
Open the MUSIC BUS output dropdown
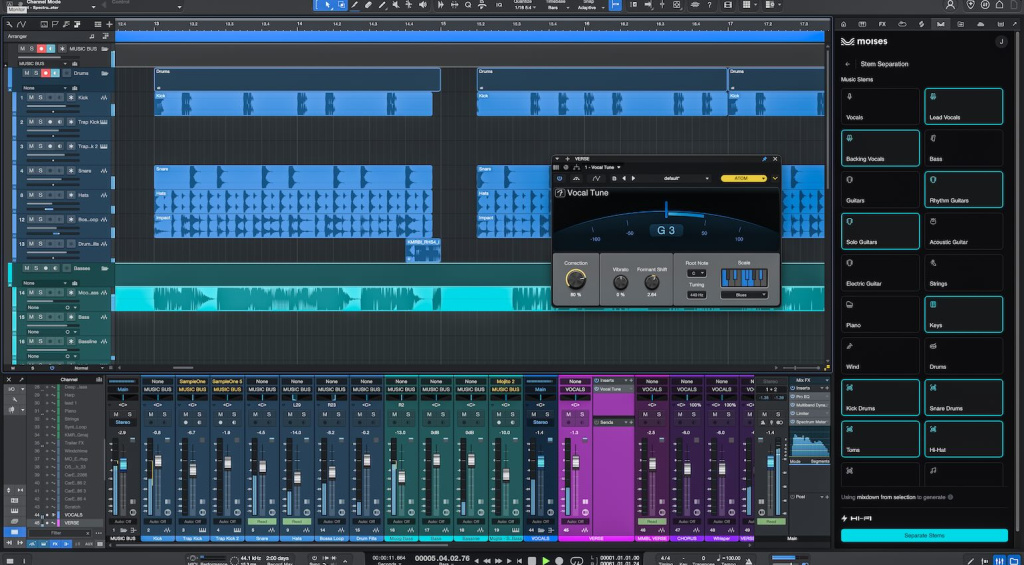[42, 63]
